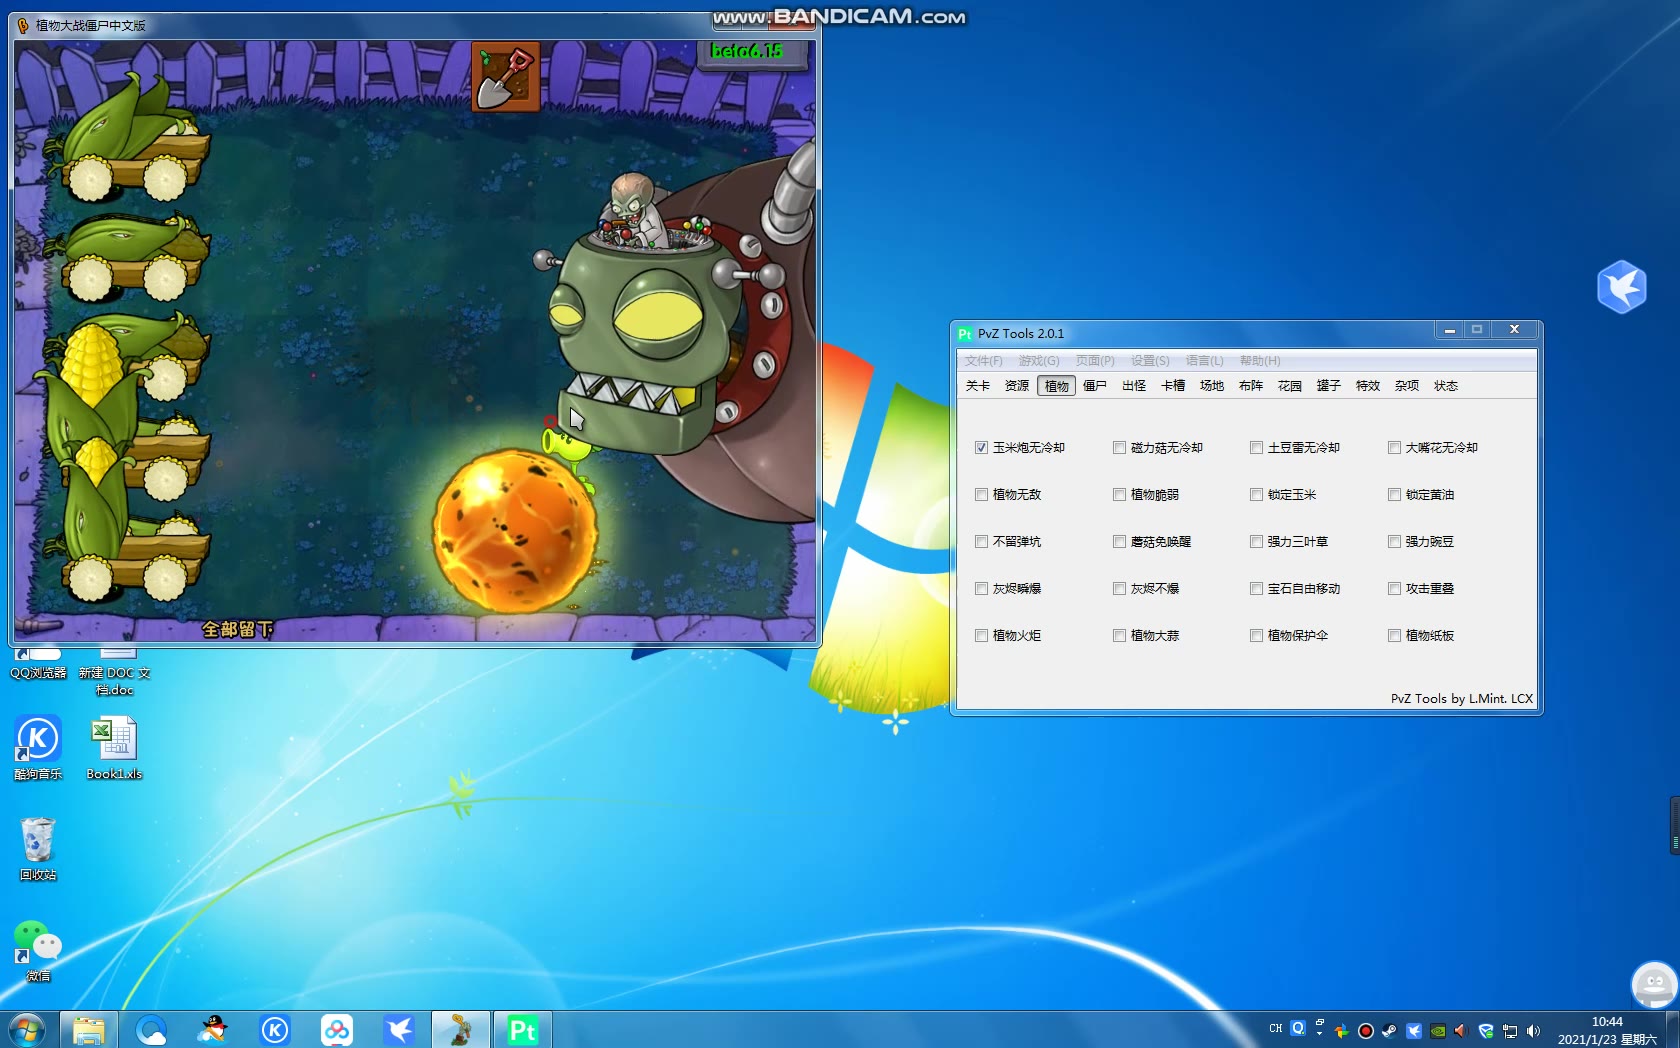Viewport: 1680px width, 1048px height.
Task: Switch to the 僵尸 tab
Action: point(1095,386)
